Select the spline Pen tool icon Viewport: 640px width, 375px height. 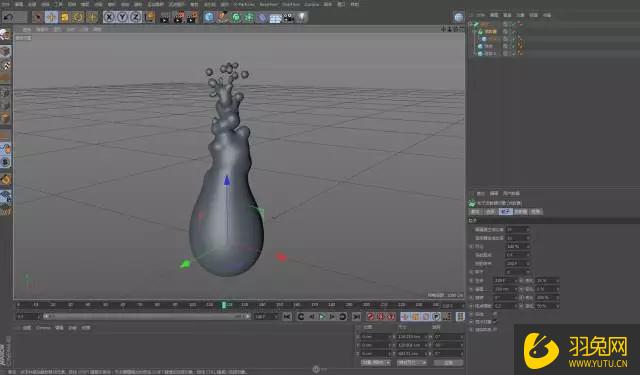pos(222,17)
